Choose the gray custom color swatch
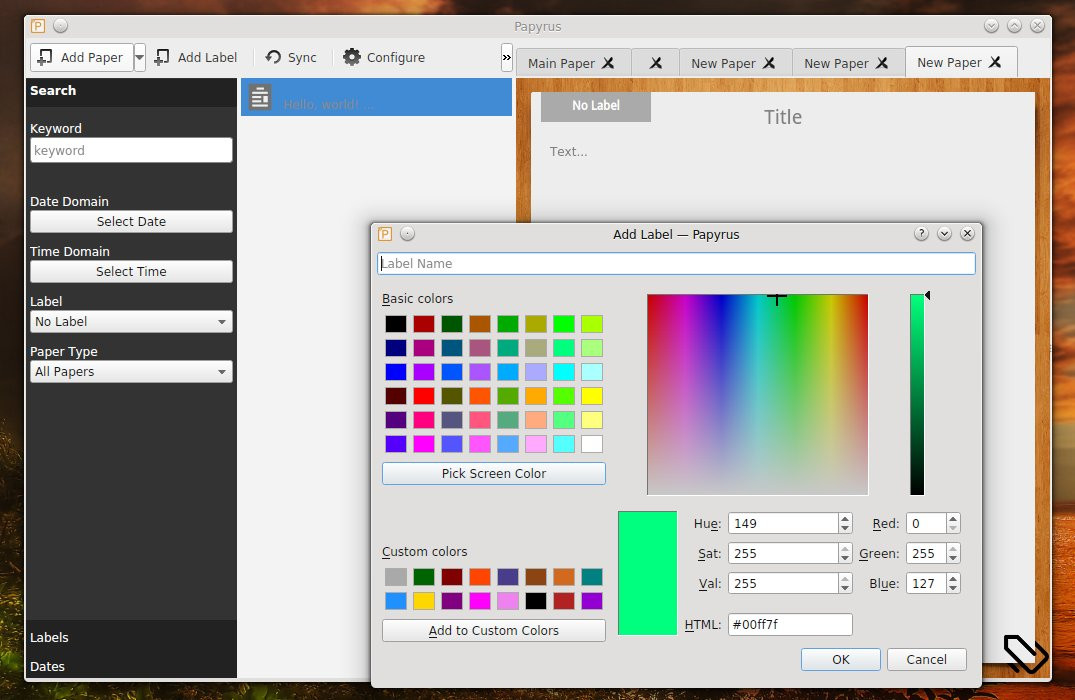 [x=396, y=577]
